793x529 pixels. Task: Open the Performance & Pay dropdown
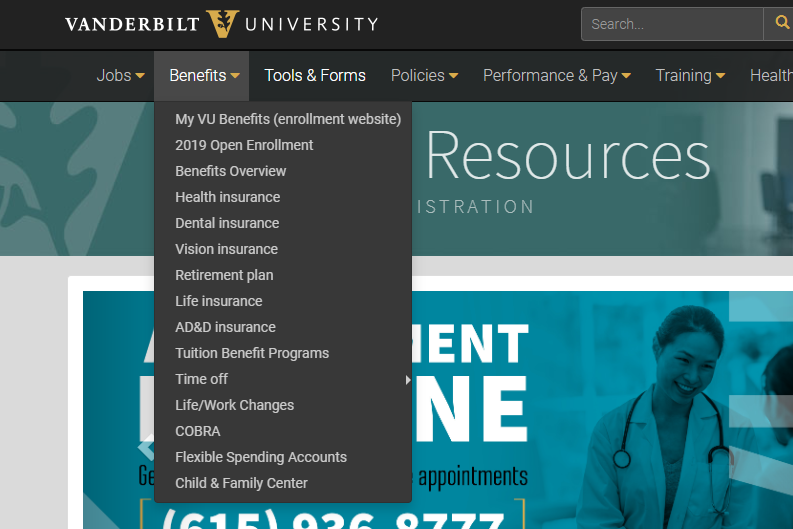(556, 75)
